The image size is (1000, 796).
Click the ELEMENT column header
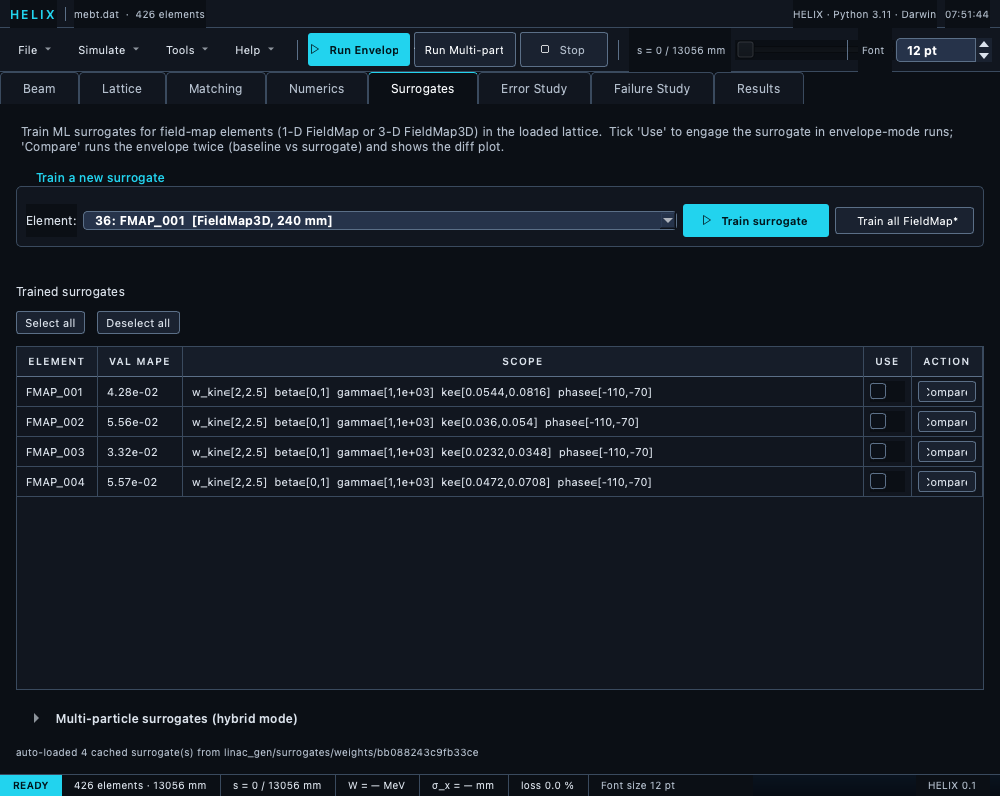click(x=57, y=362)
